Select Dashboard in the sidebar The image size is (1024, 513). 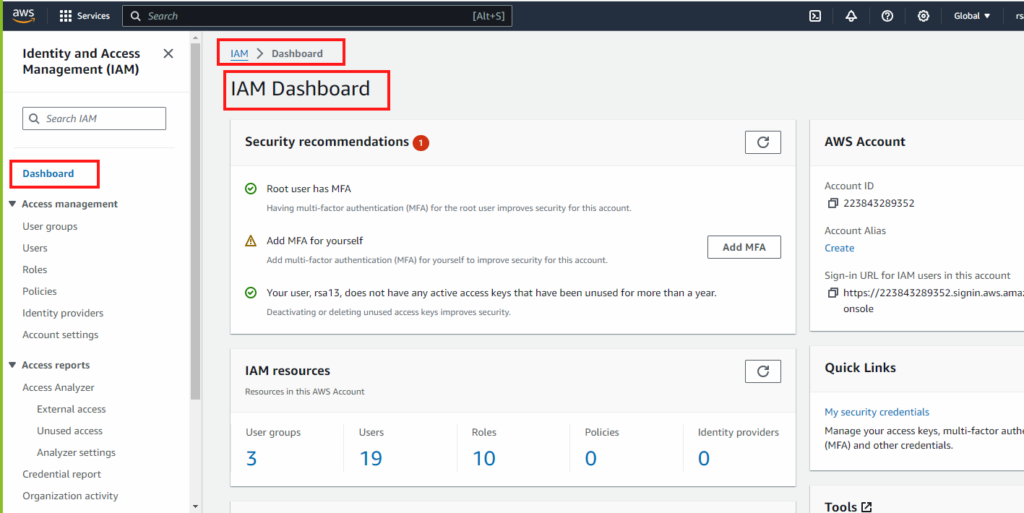48,174
